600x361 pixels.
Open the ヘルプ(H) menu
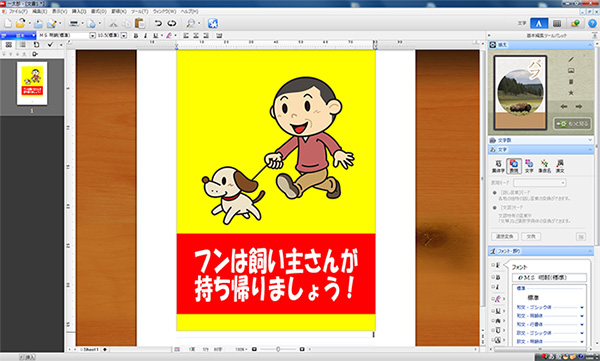tap(190, 11)
